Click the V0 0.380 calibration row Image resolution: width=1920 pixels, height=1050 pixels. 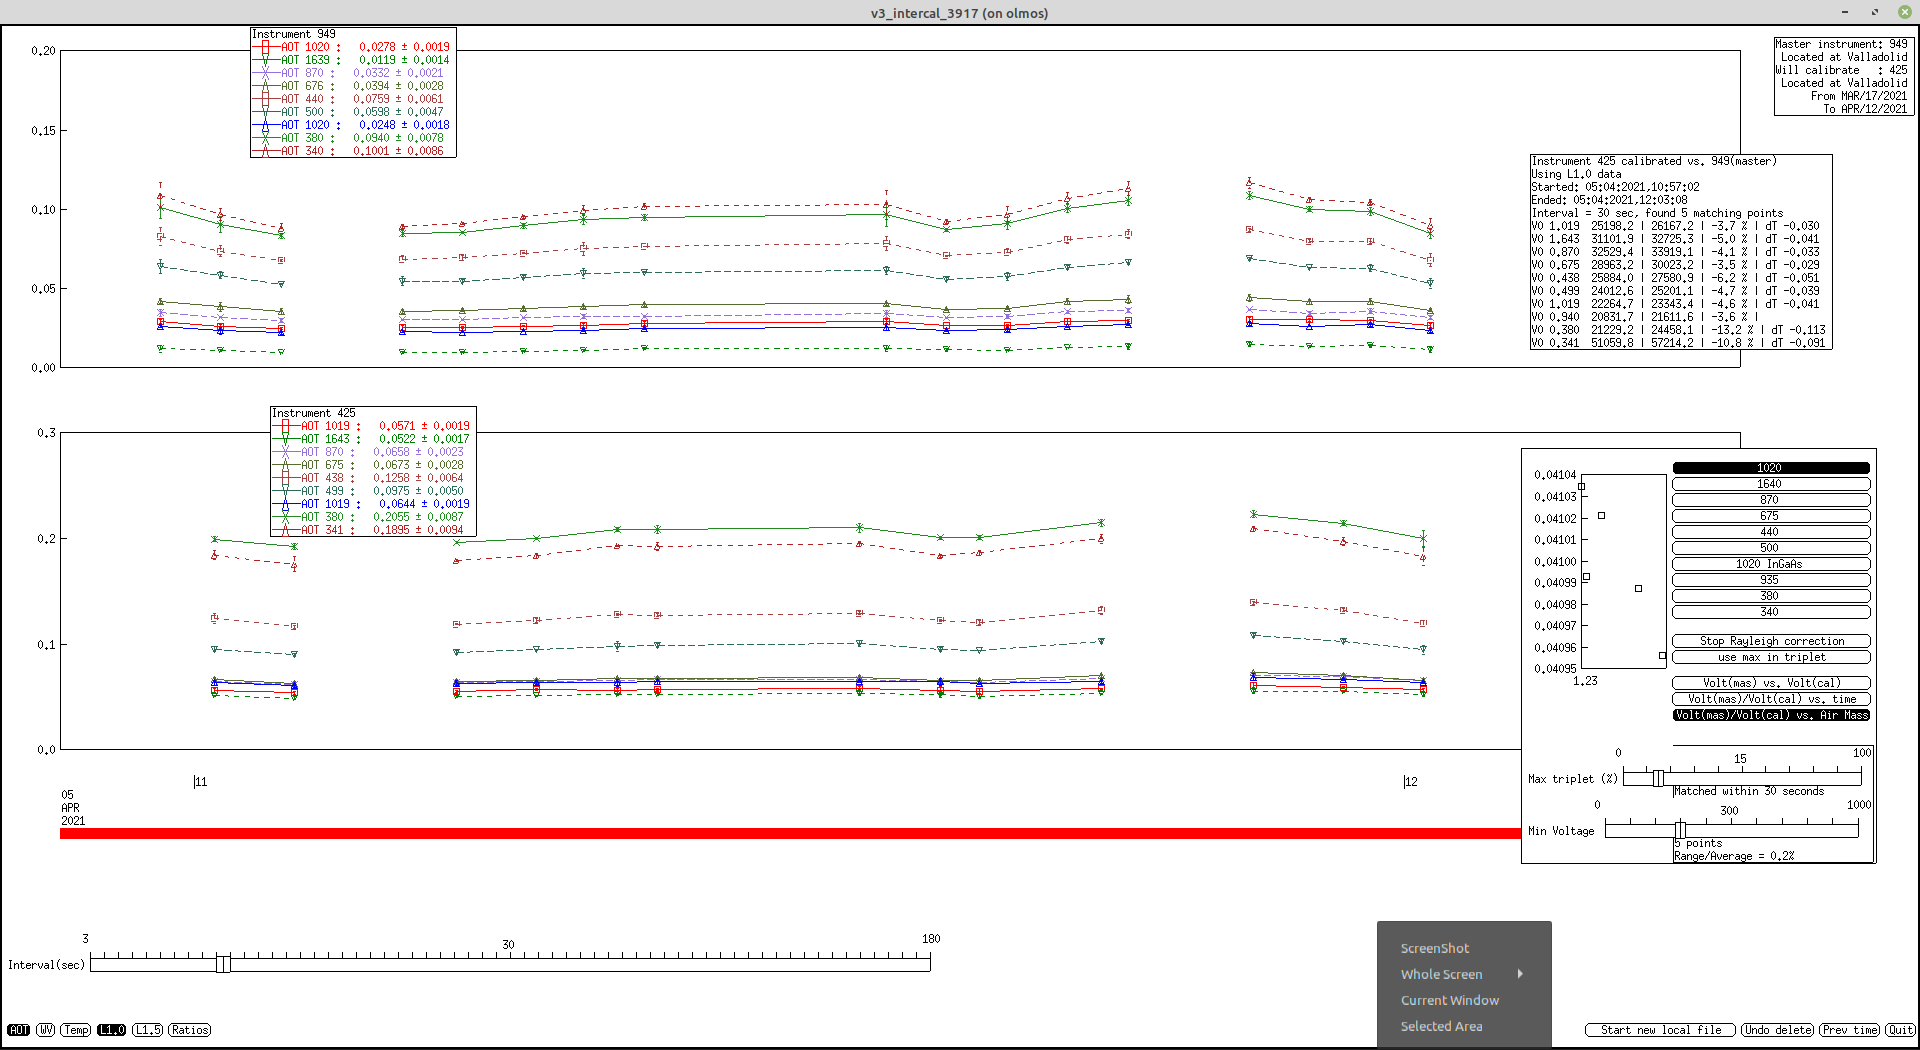click(1679, 330)
